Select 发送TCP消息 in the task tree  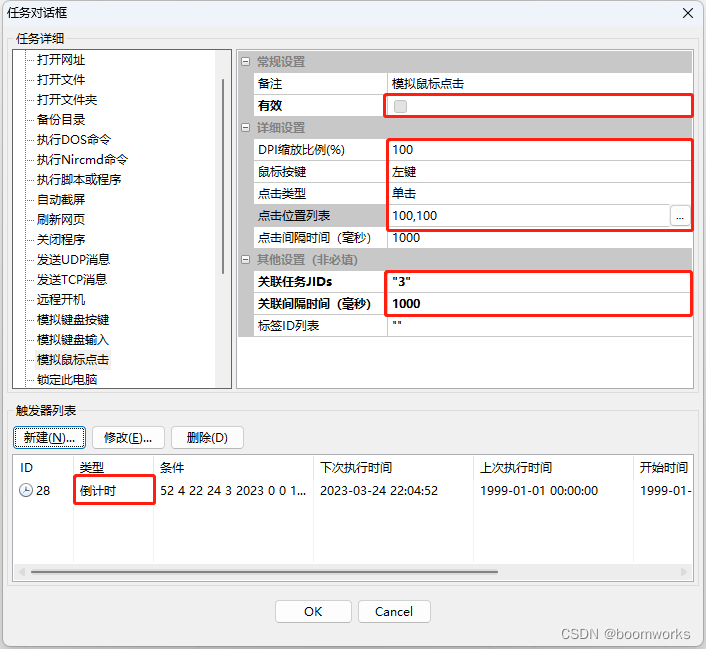pos(72,279)
